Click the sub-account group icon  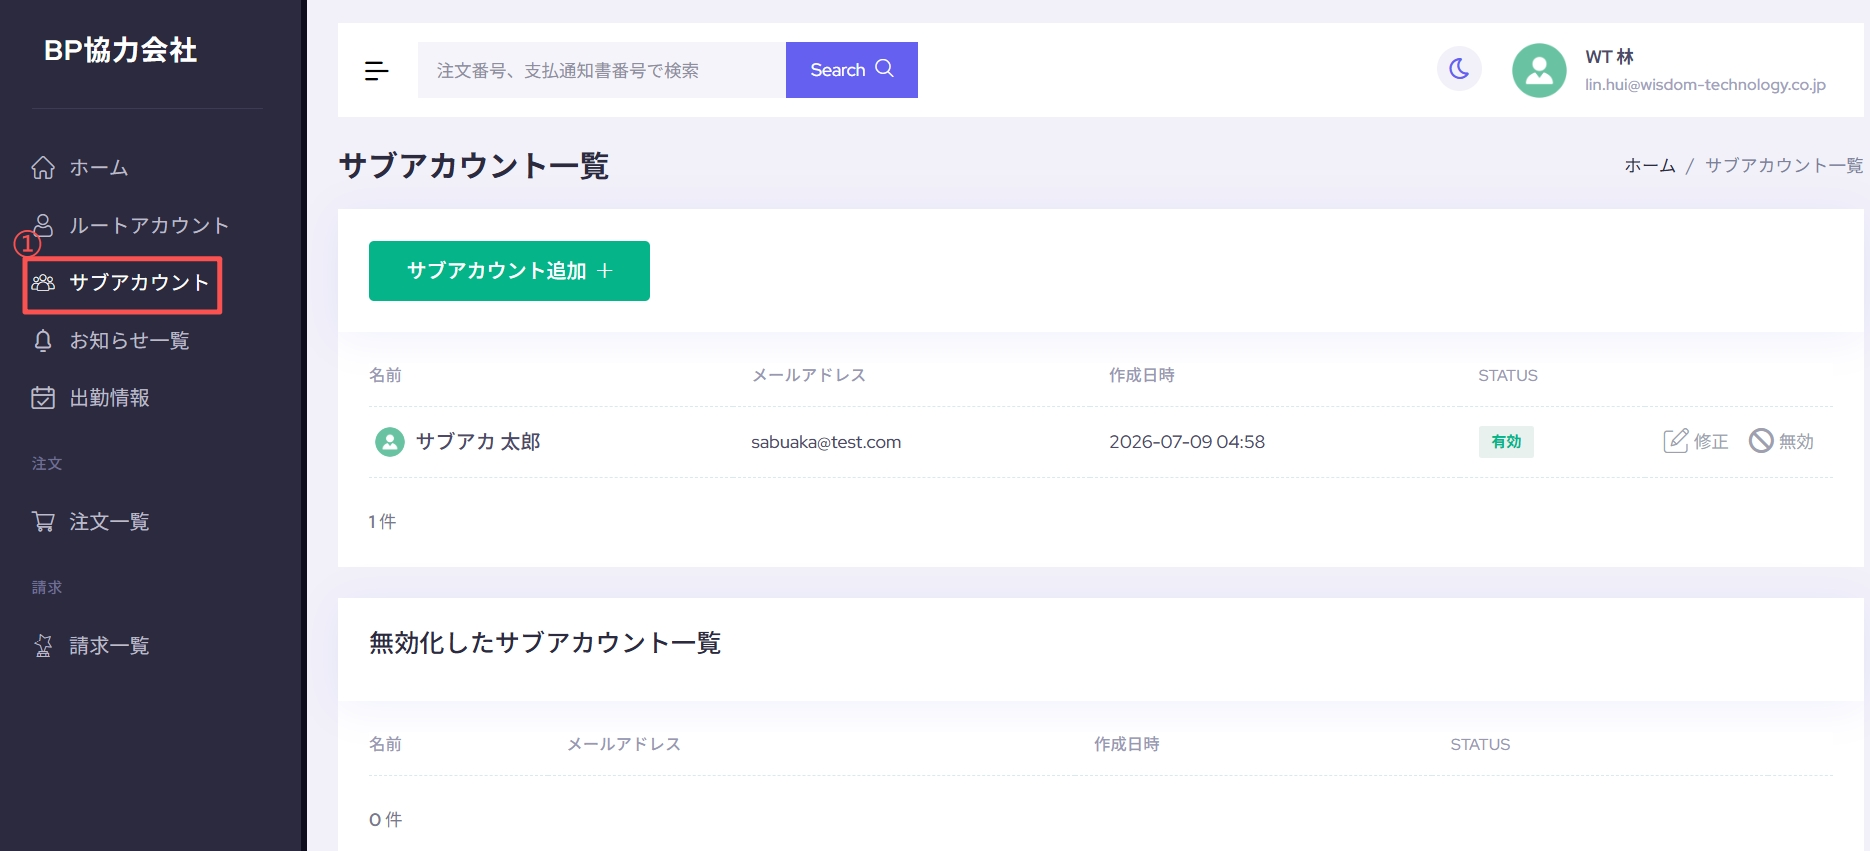pyautogui.click(x=43, y=283)
